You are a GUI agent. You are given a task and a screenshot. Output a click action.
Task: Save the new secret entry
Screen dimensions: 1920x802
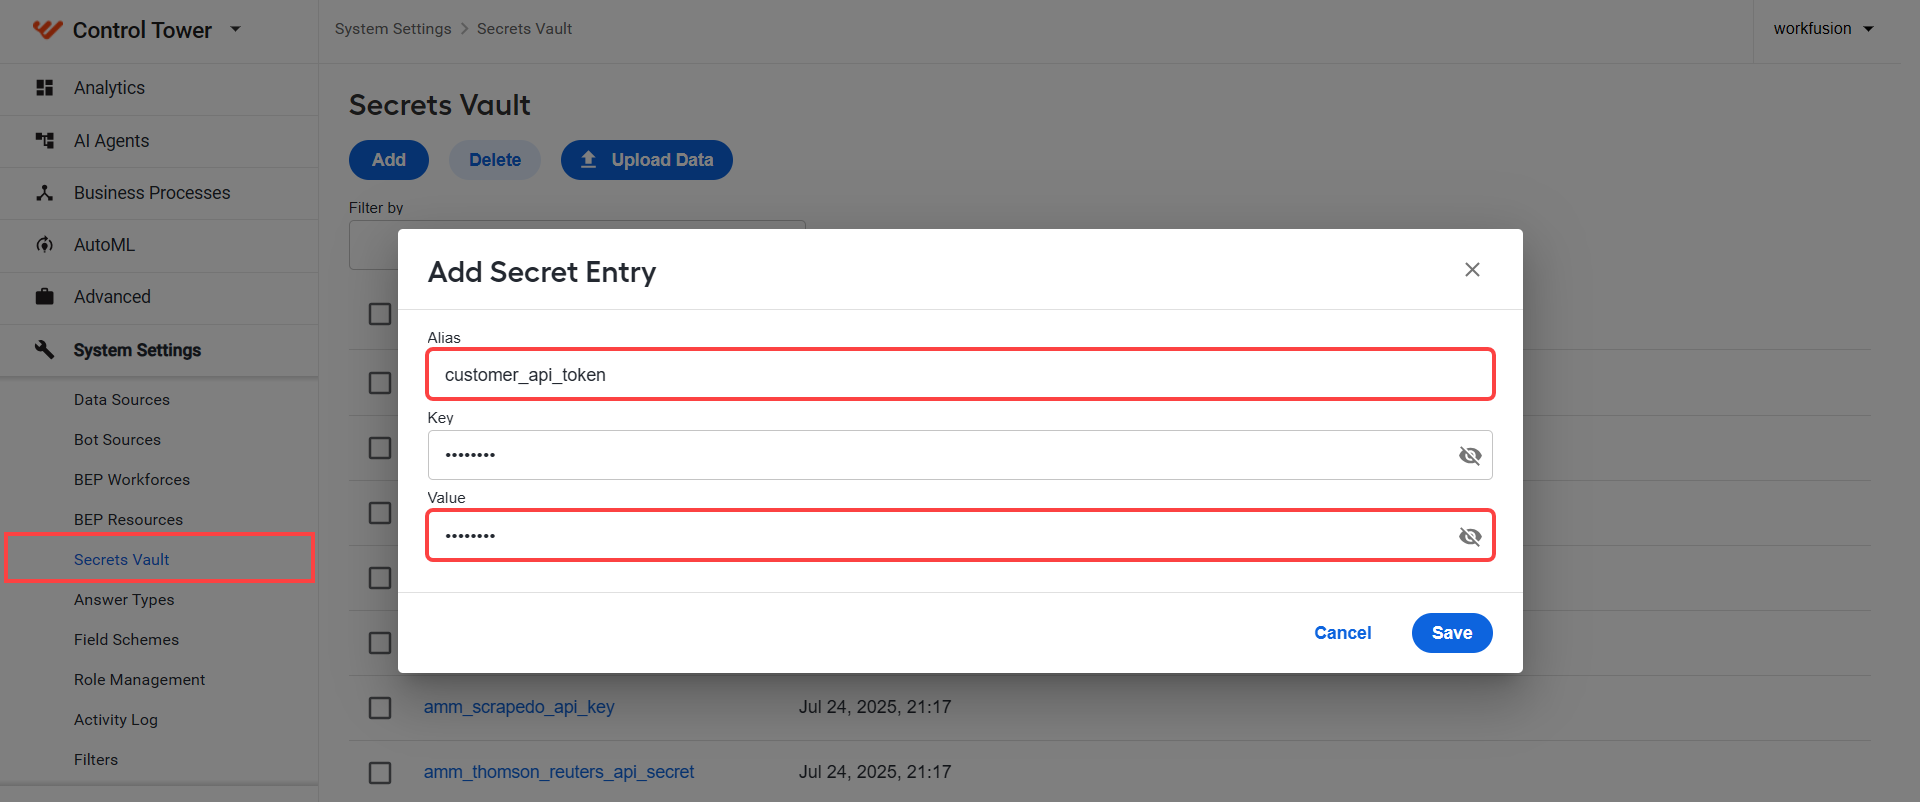[x=1452, y=633]
